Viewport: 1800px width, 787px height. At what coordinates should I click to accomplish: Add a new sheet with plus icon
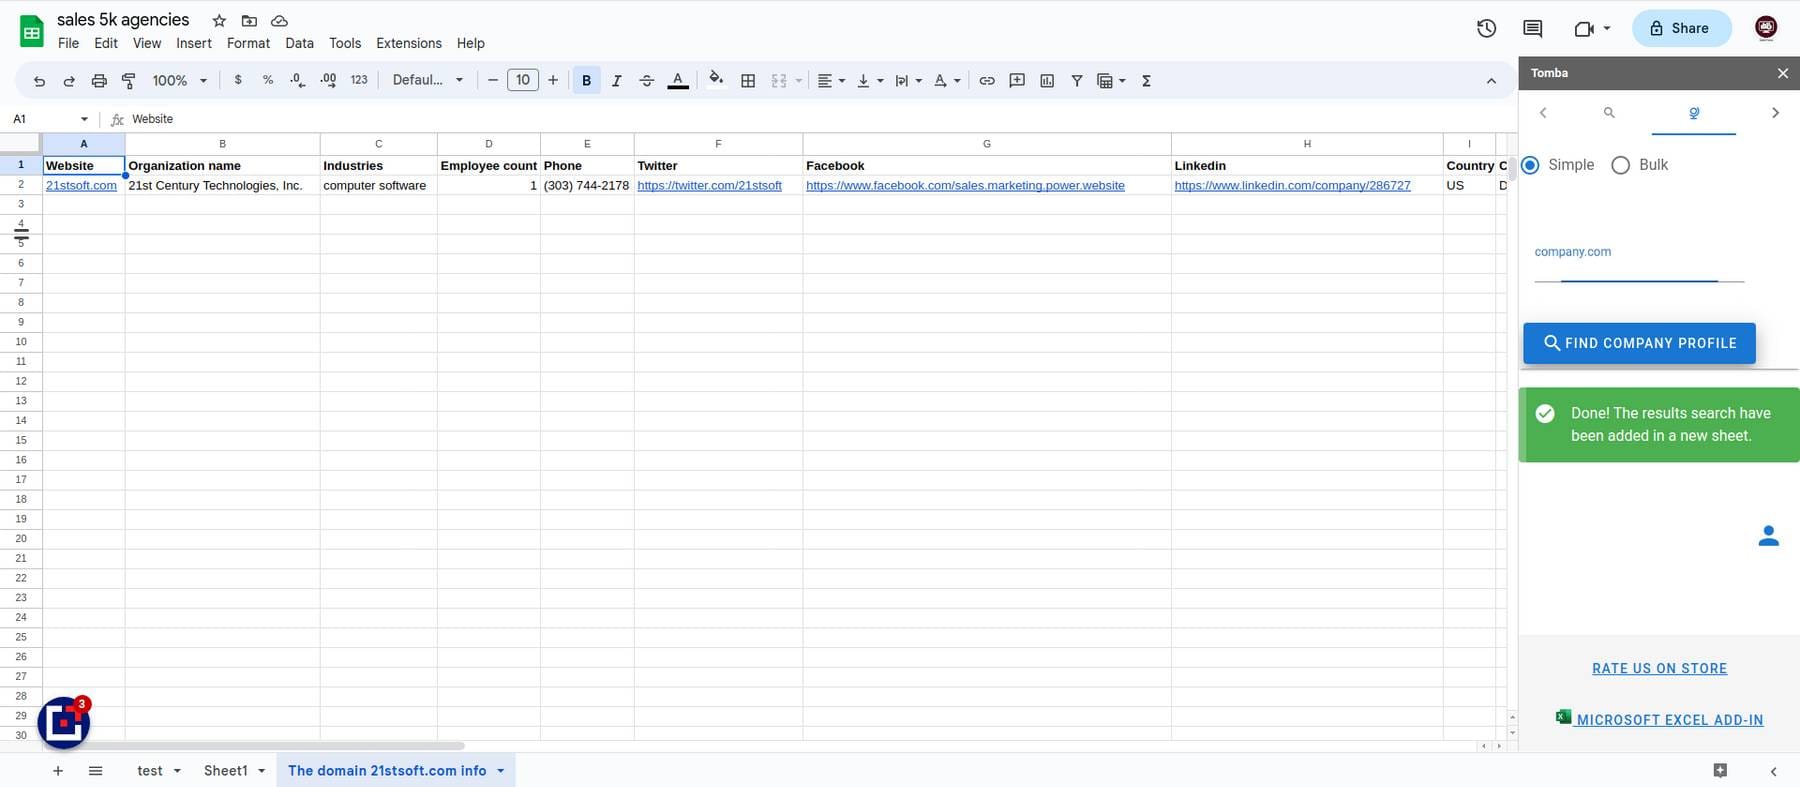coord(58,771)
